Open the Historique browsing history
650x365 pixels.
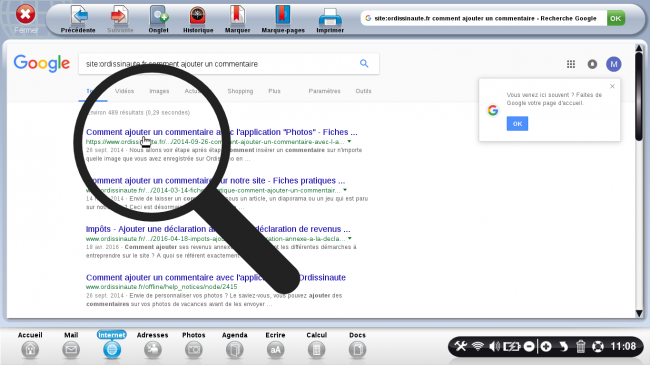click(x=198, y=19)
